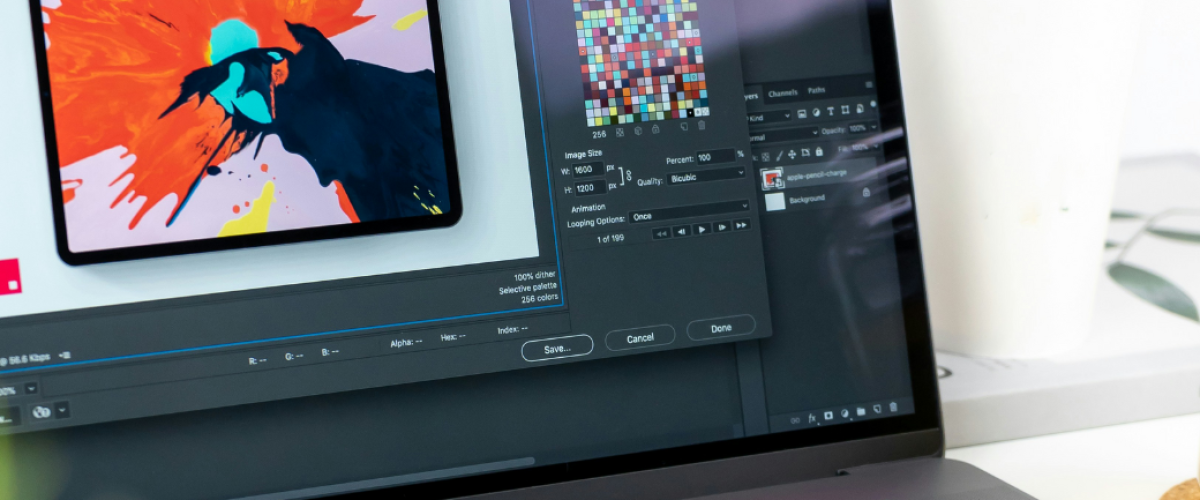Click the map-to-transparent icon under color table
Screen dimensions: 1200x500
620,132
